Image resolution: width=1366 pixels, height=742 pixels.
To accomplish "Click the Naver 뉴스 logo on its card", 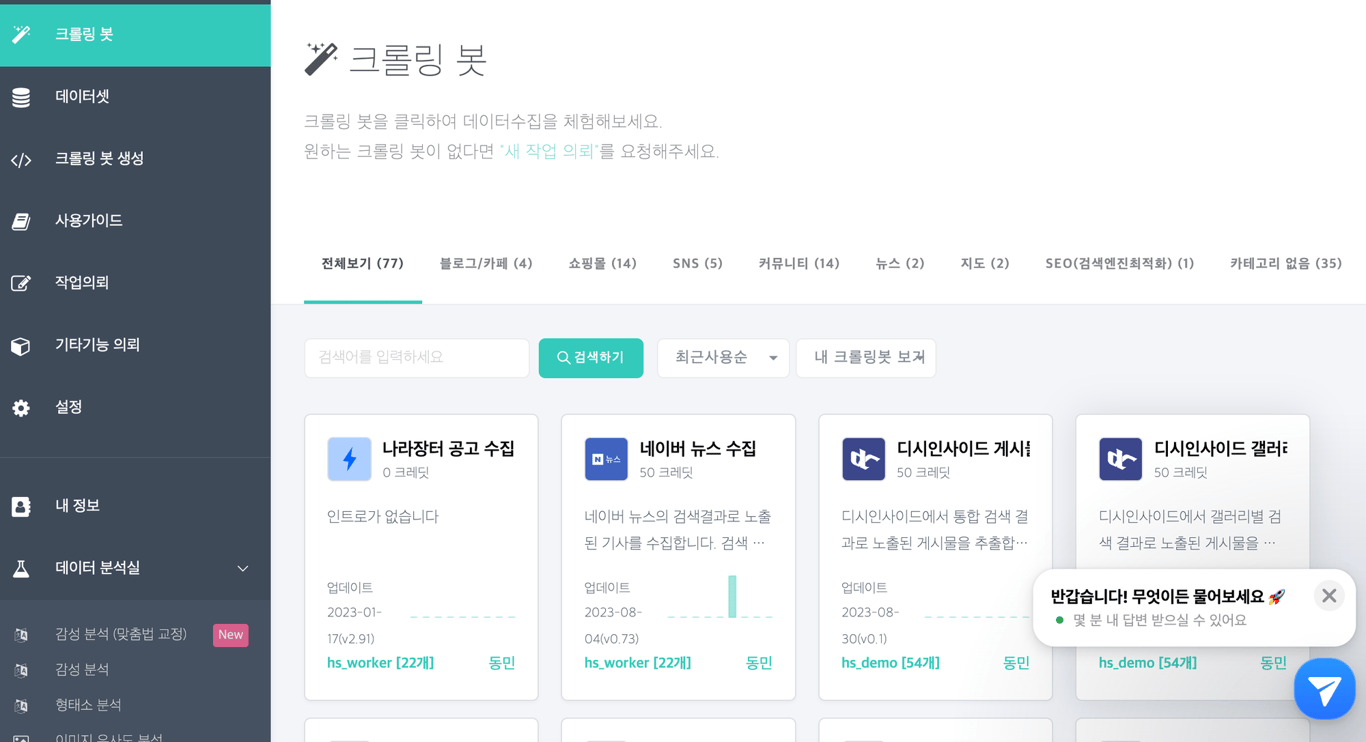I will click(606, 459).
